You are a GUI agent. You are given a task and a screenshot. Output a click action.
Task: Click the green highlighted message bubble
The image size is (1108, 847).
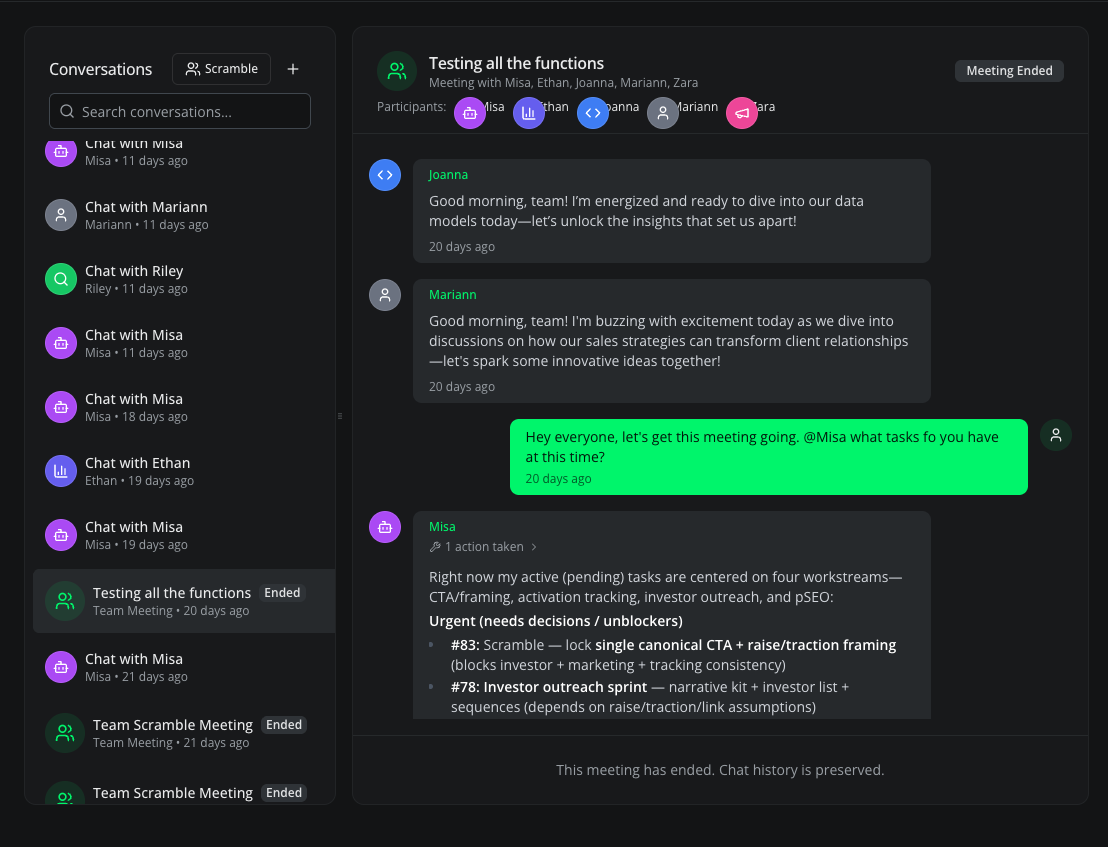click(768, 457)
